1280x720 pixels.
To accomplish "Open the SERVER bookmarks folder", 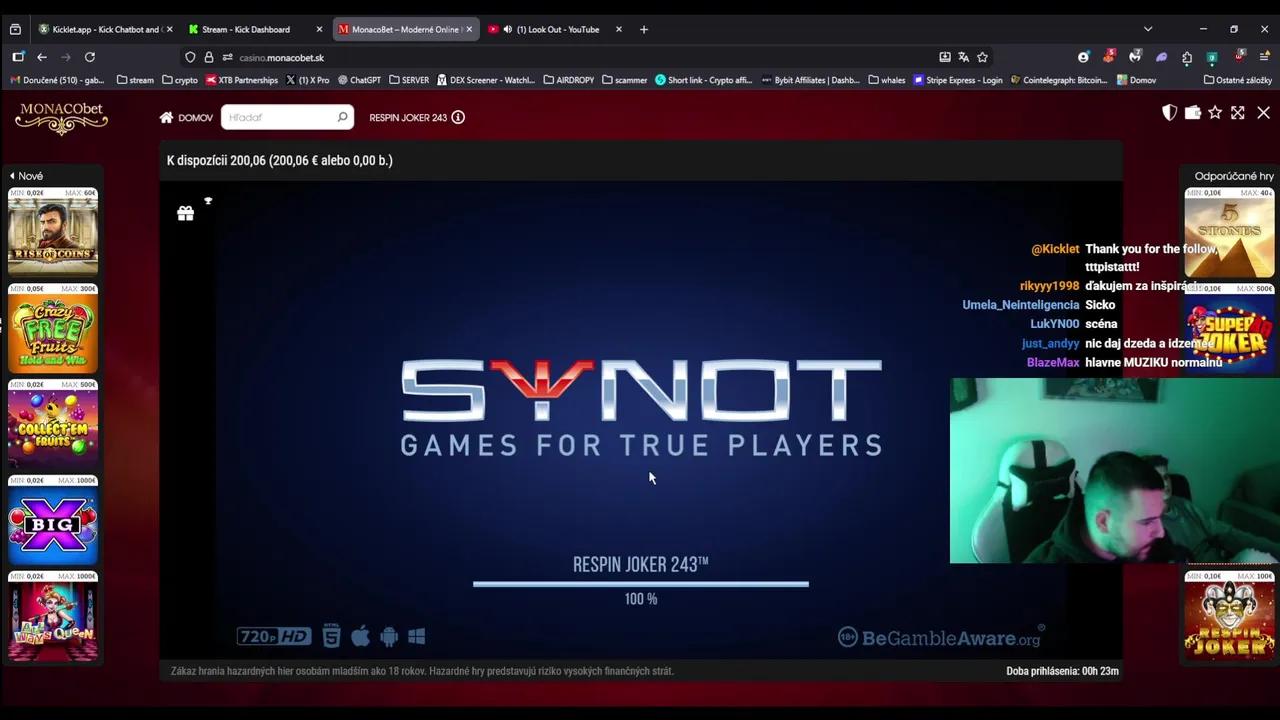I will pos(409,80).
